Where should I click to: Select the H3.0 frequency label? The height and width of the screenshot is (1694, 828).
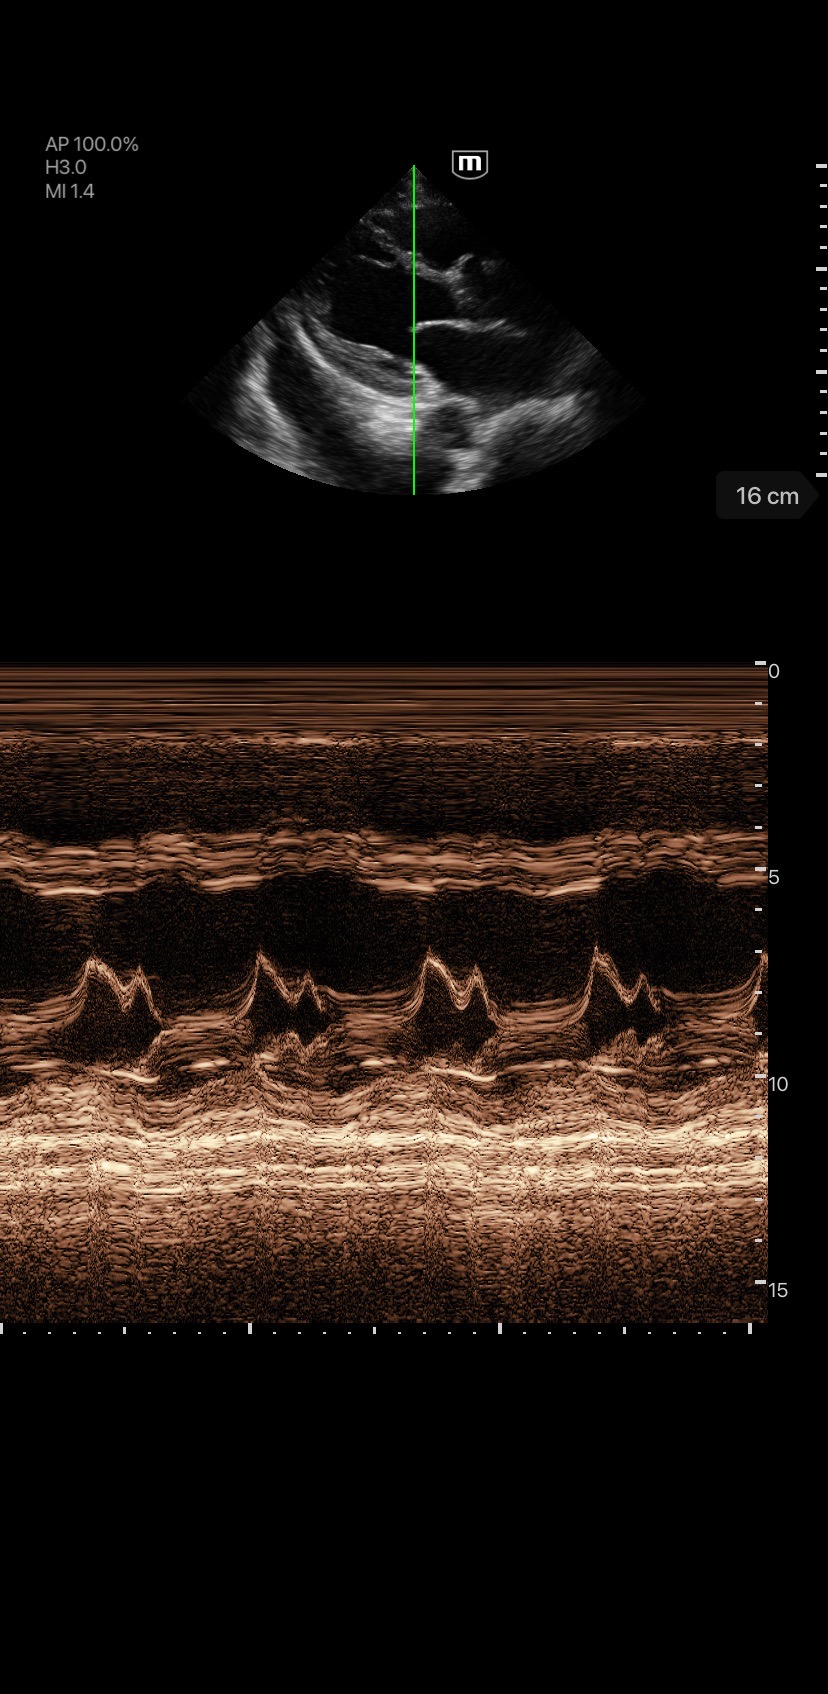pyautogui.click(x=66, y=168)
